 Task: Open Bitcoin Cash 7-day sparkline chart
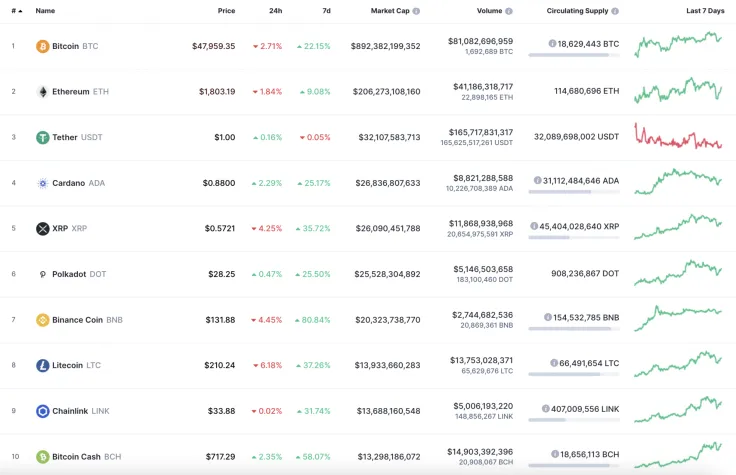click(x=678, y=455)
